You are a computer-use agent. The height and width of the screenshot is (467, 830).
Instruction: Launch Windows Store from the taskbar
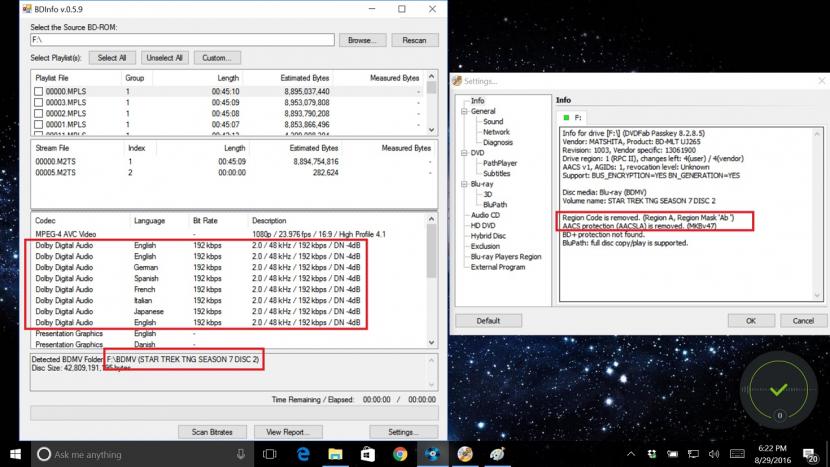(367, 453)
